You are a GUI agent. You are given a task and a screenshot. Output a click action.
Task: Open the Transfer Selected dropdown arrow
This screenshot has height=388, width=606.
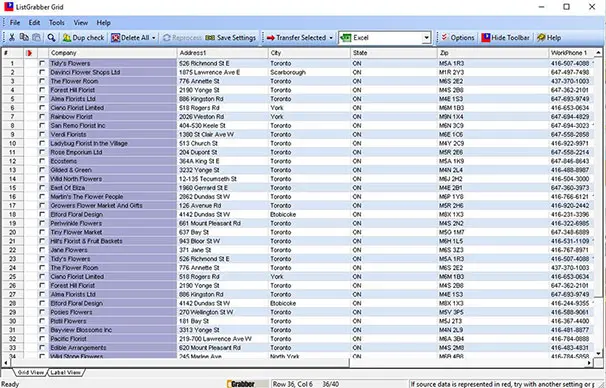pyautogui.click(x=331, y=38)
